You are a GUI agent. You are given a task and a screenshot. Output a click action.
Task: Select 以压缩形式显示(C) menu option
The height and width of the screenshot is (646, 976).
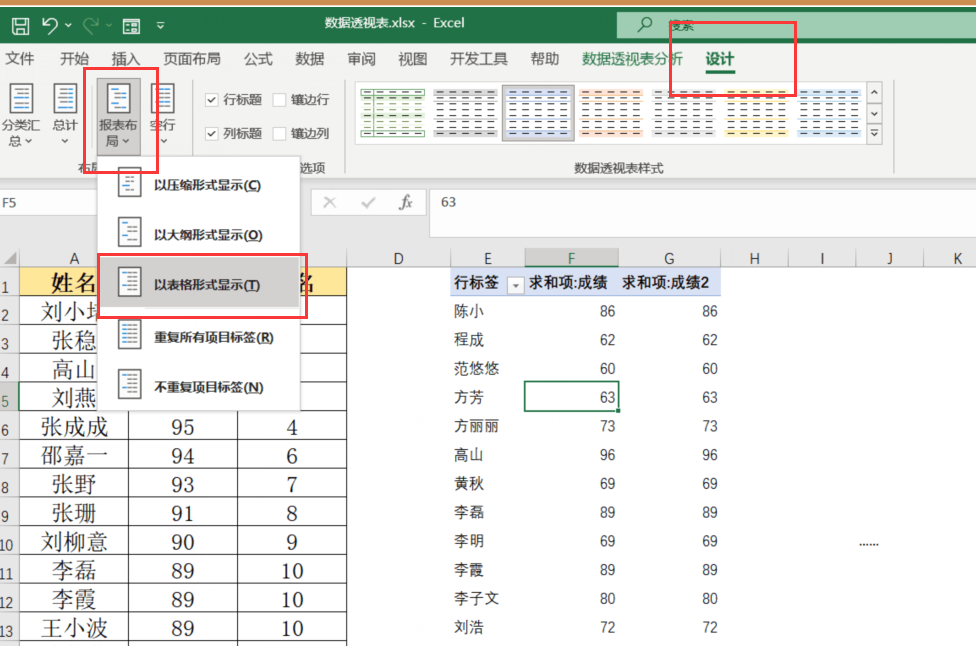pyautogui.click(x=199, y=185)
